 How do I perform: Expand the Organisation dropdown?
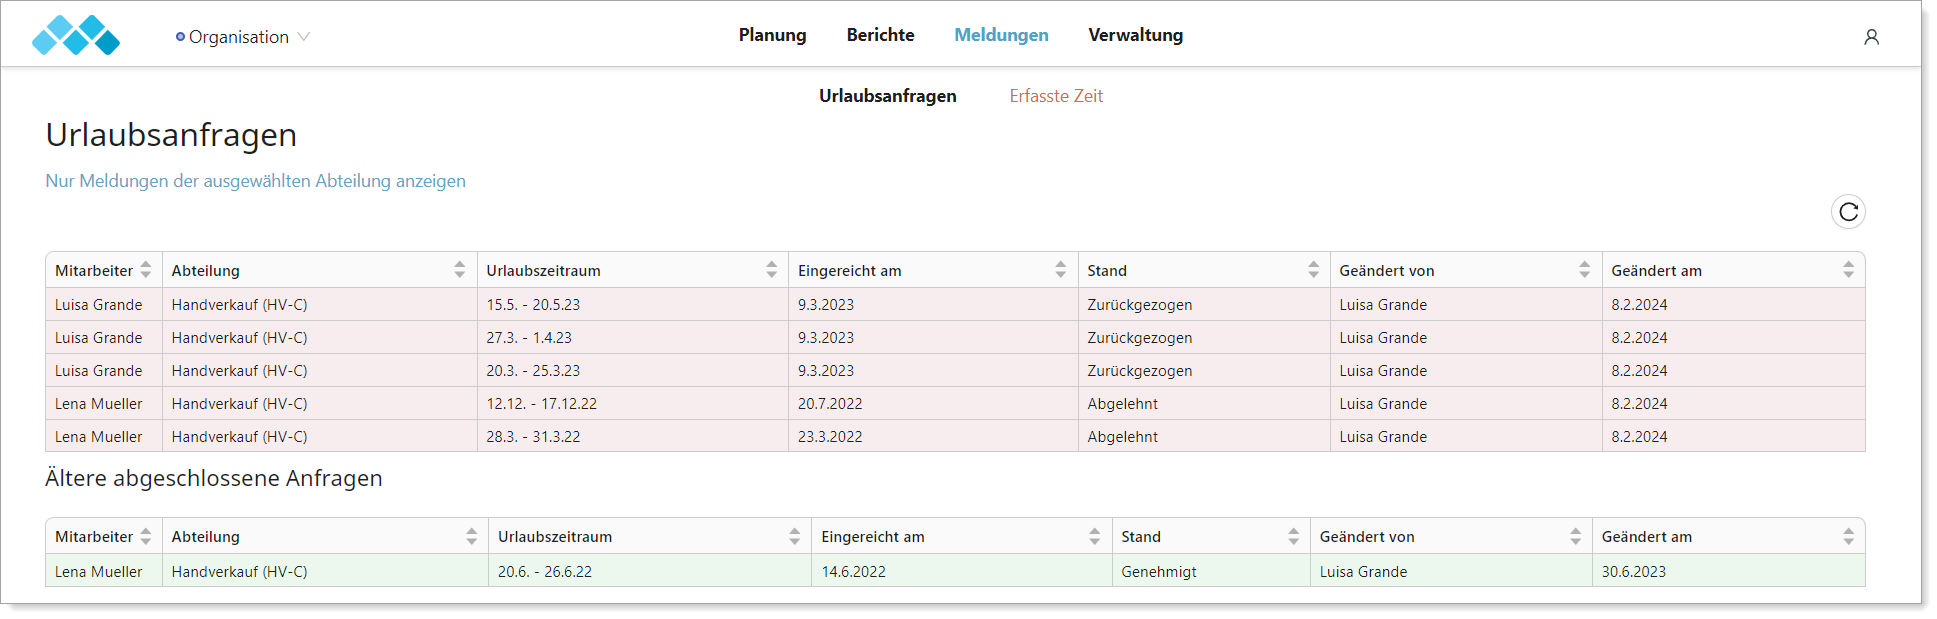pyautogui.click(x=243, y=37)
